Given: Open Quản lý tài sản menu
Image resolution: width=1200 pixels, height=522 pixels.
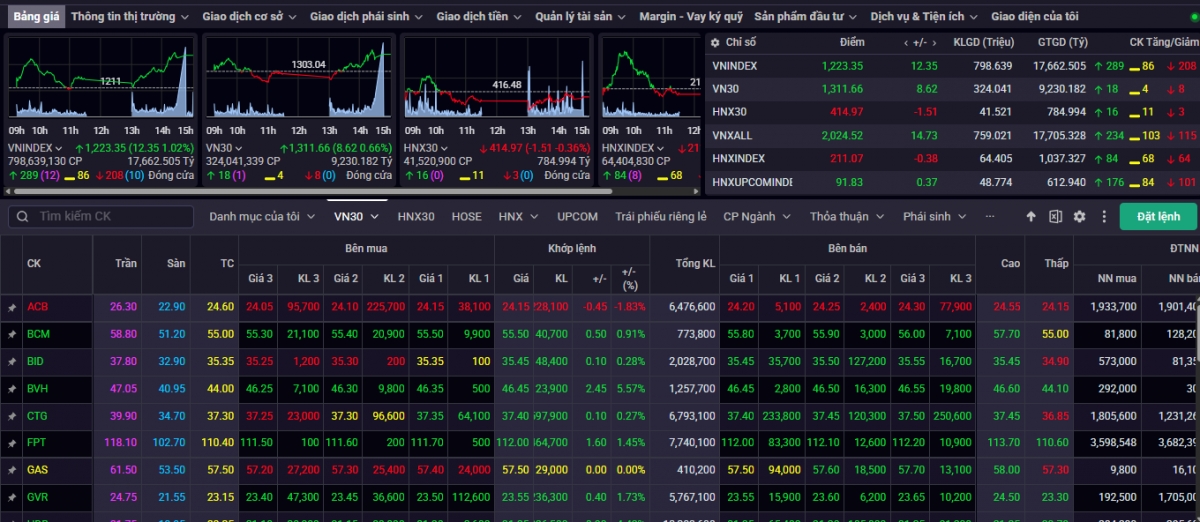Looking at the screenshot, I should click(x=581, y=16).
